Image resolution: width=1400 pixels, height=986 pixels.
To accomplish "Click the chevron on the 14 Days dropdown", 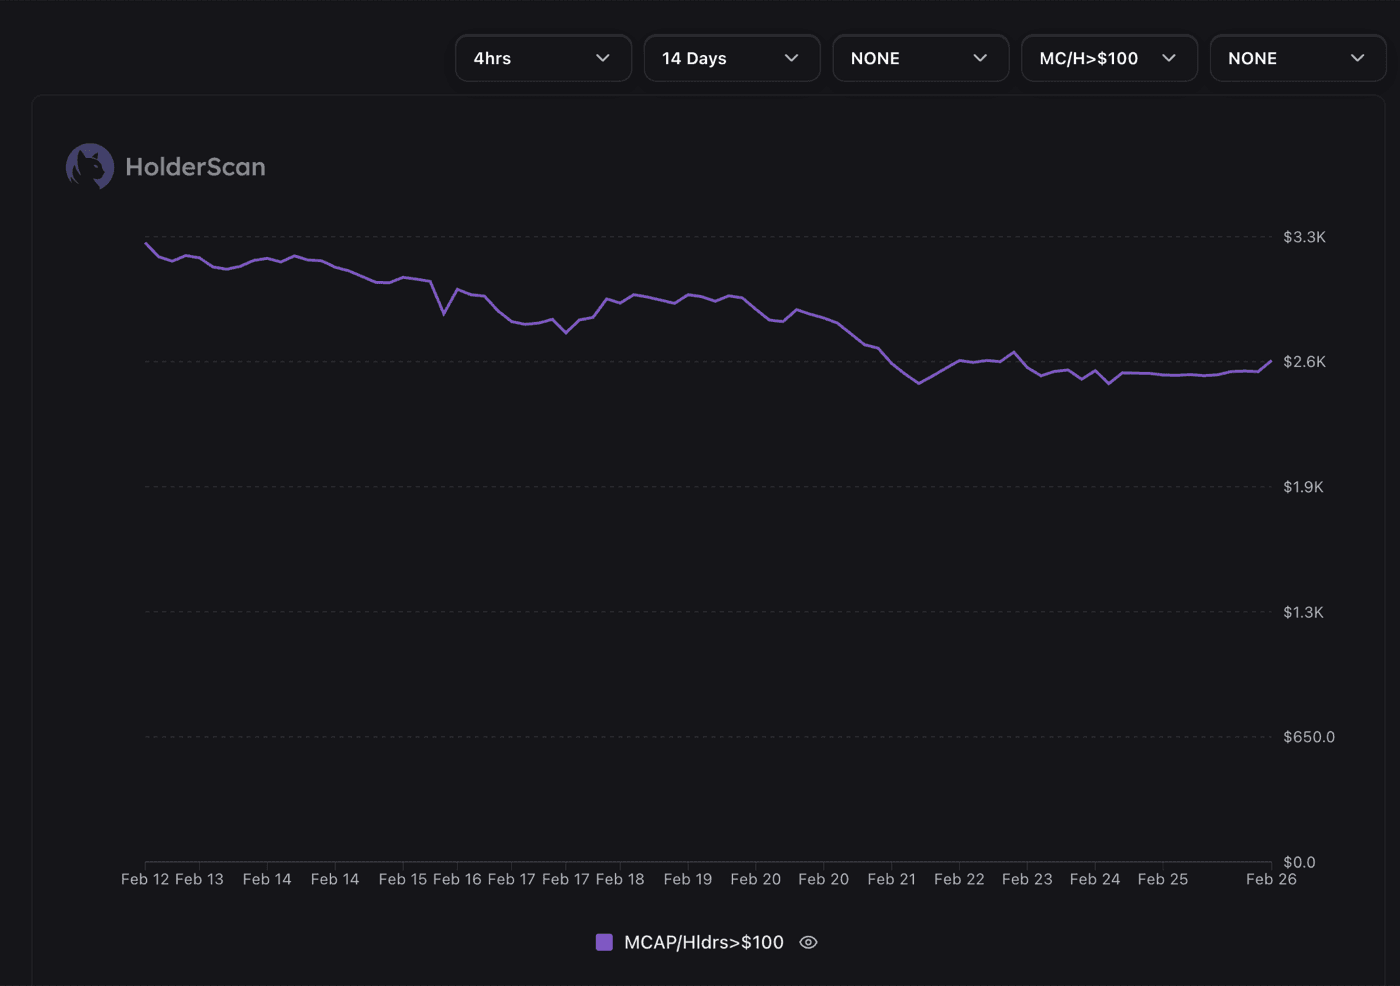I will [x=792, y=58].
